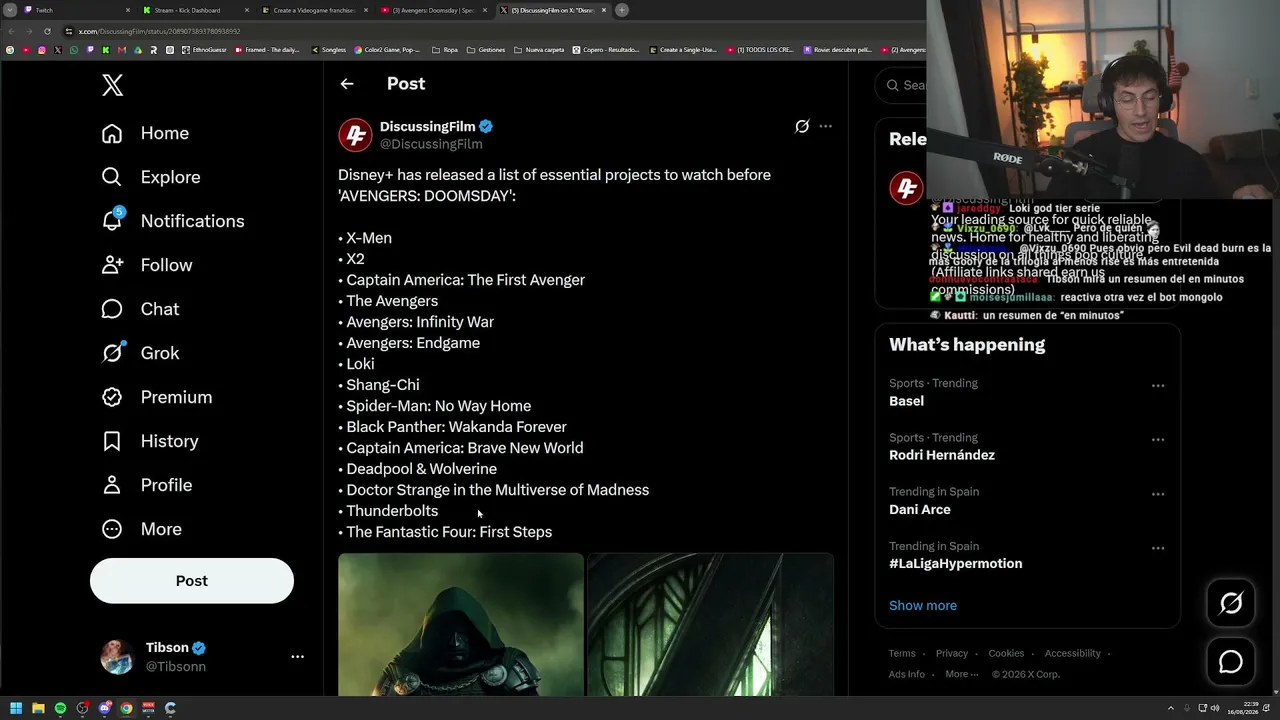This screenshot has height=720, width=1280.
Task: Open Discord from the taskbar
Action: 104,708
